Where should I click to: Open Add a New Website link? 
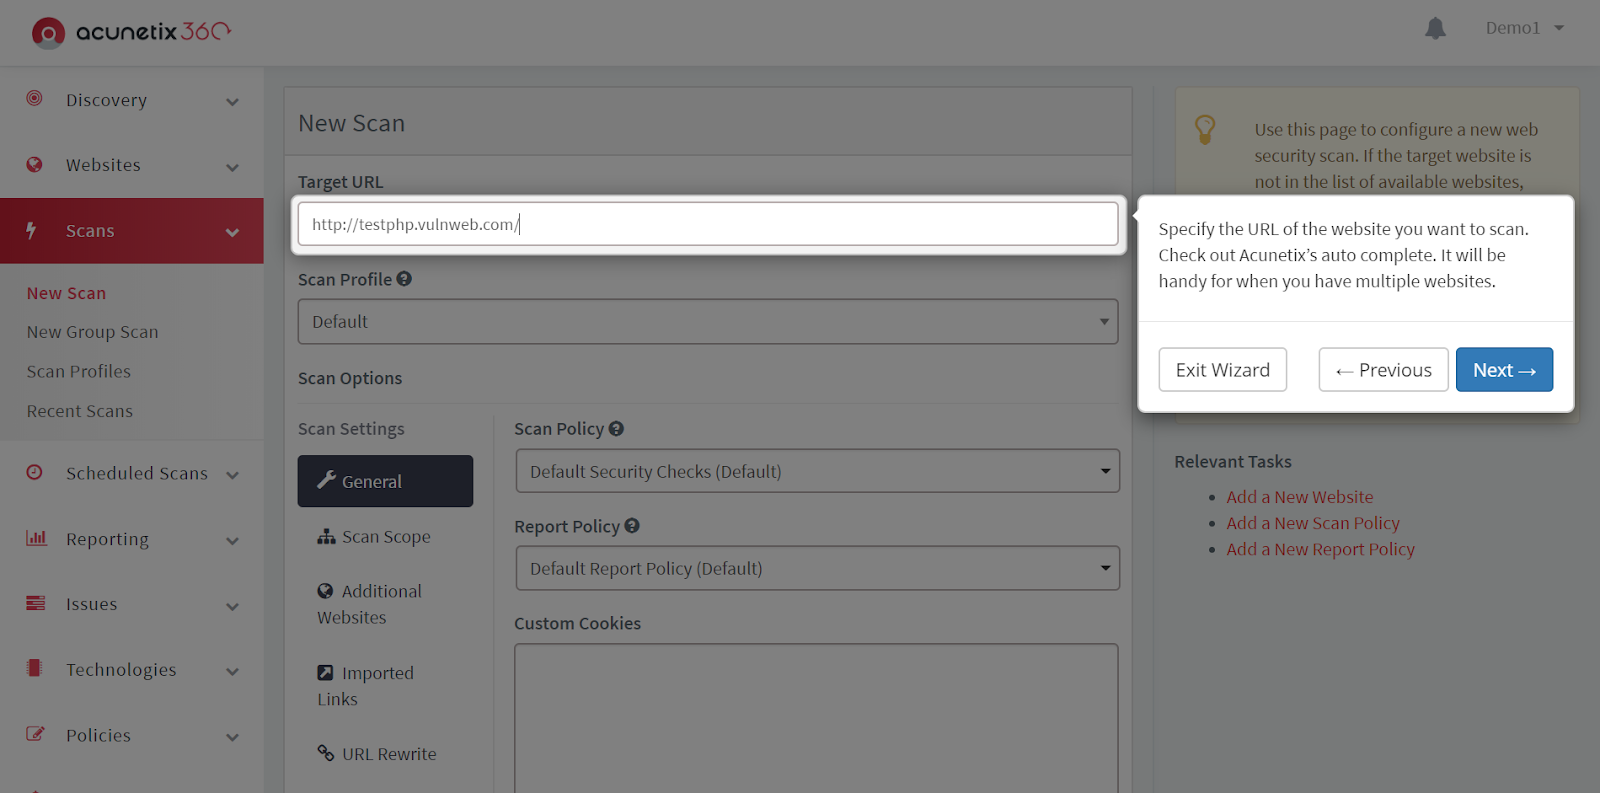point(1300,497)
